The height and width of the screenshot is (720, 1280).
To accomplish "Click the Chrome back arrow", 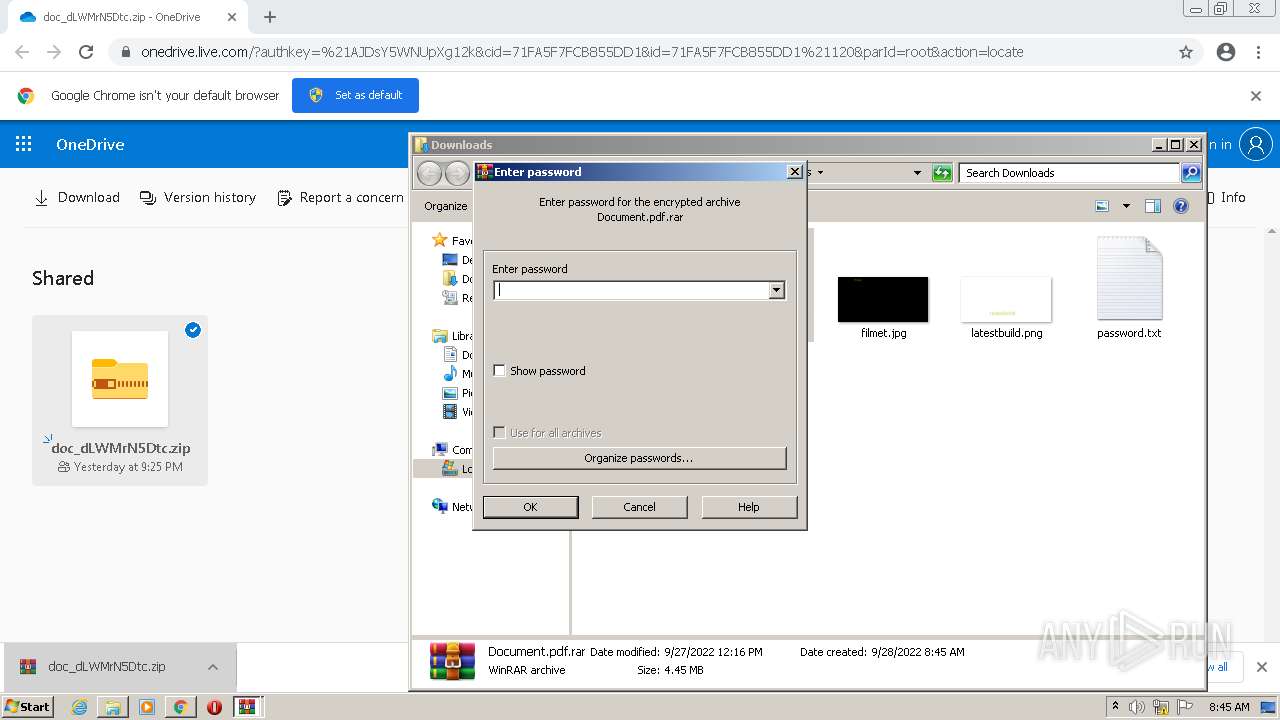I will coord(22,52).
